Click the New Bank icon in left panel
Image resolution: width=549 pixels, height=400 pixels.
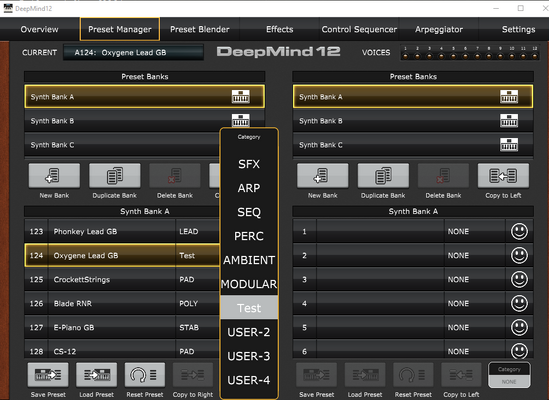tap(54, 175)
